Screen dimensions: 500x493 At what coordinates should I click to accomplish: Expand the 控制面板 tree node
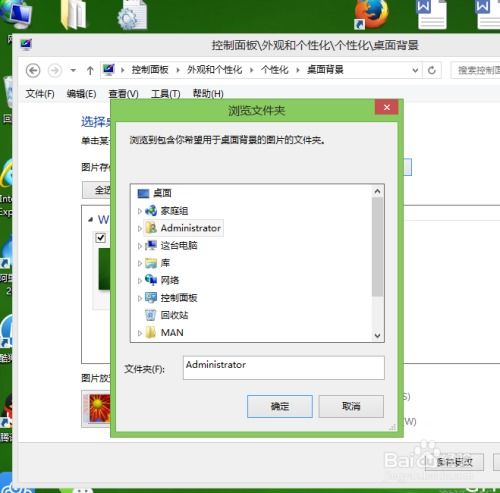(x=140, y=298)
